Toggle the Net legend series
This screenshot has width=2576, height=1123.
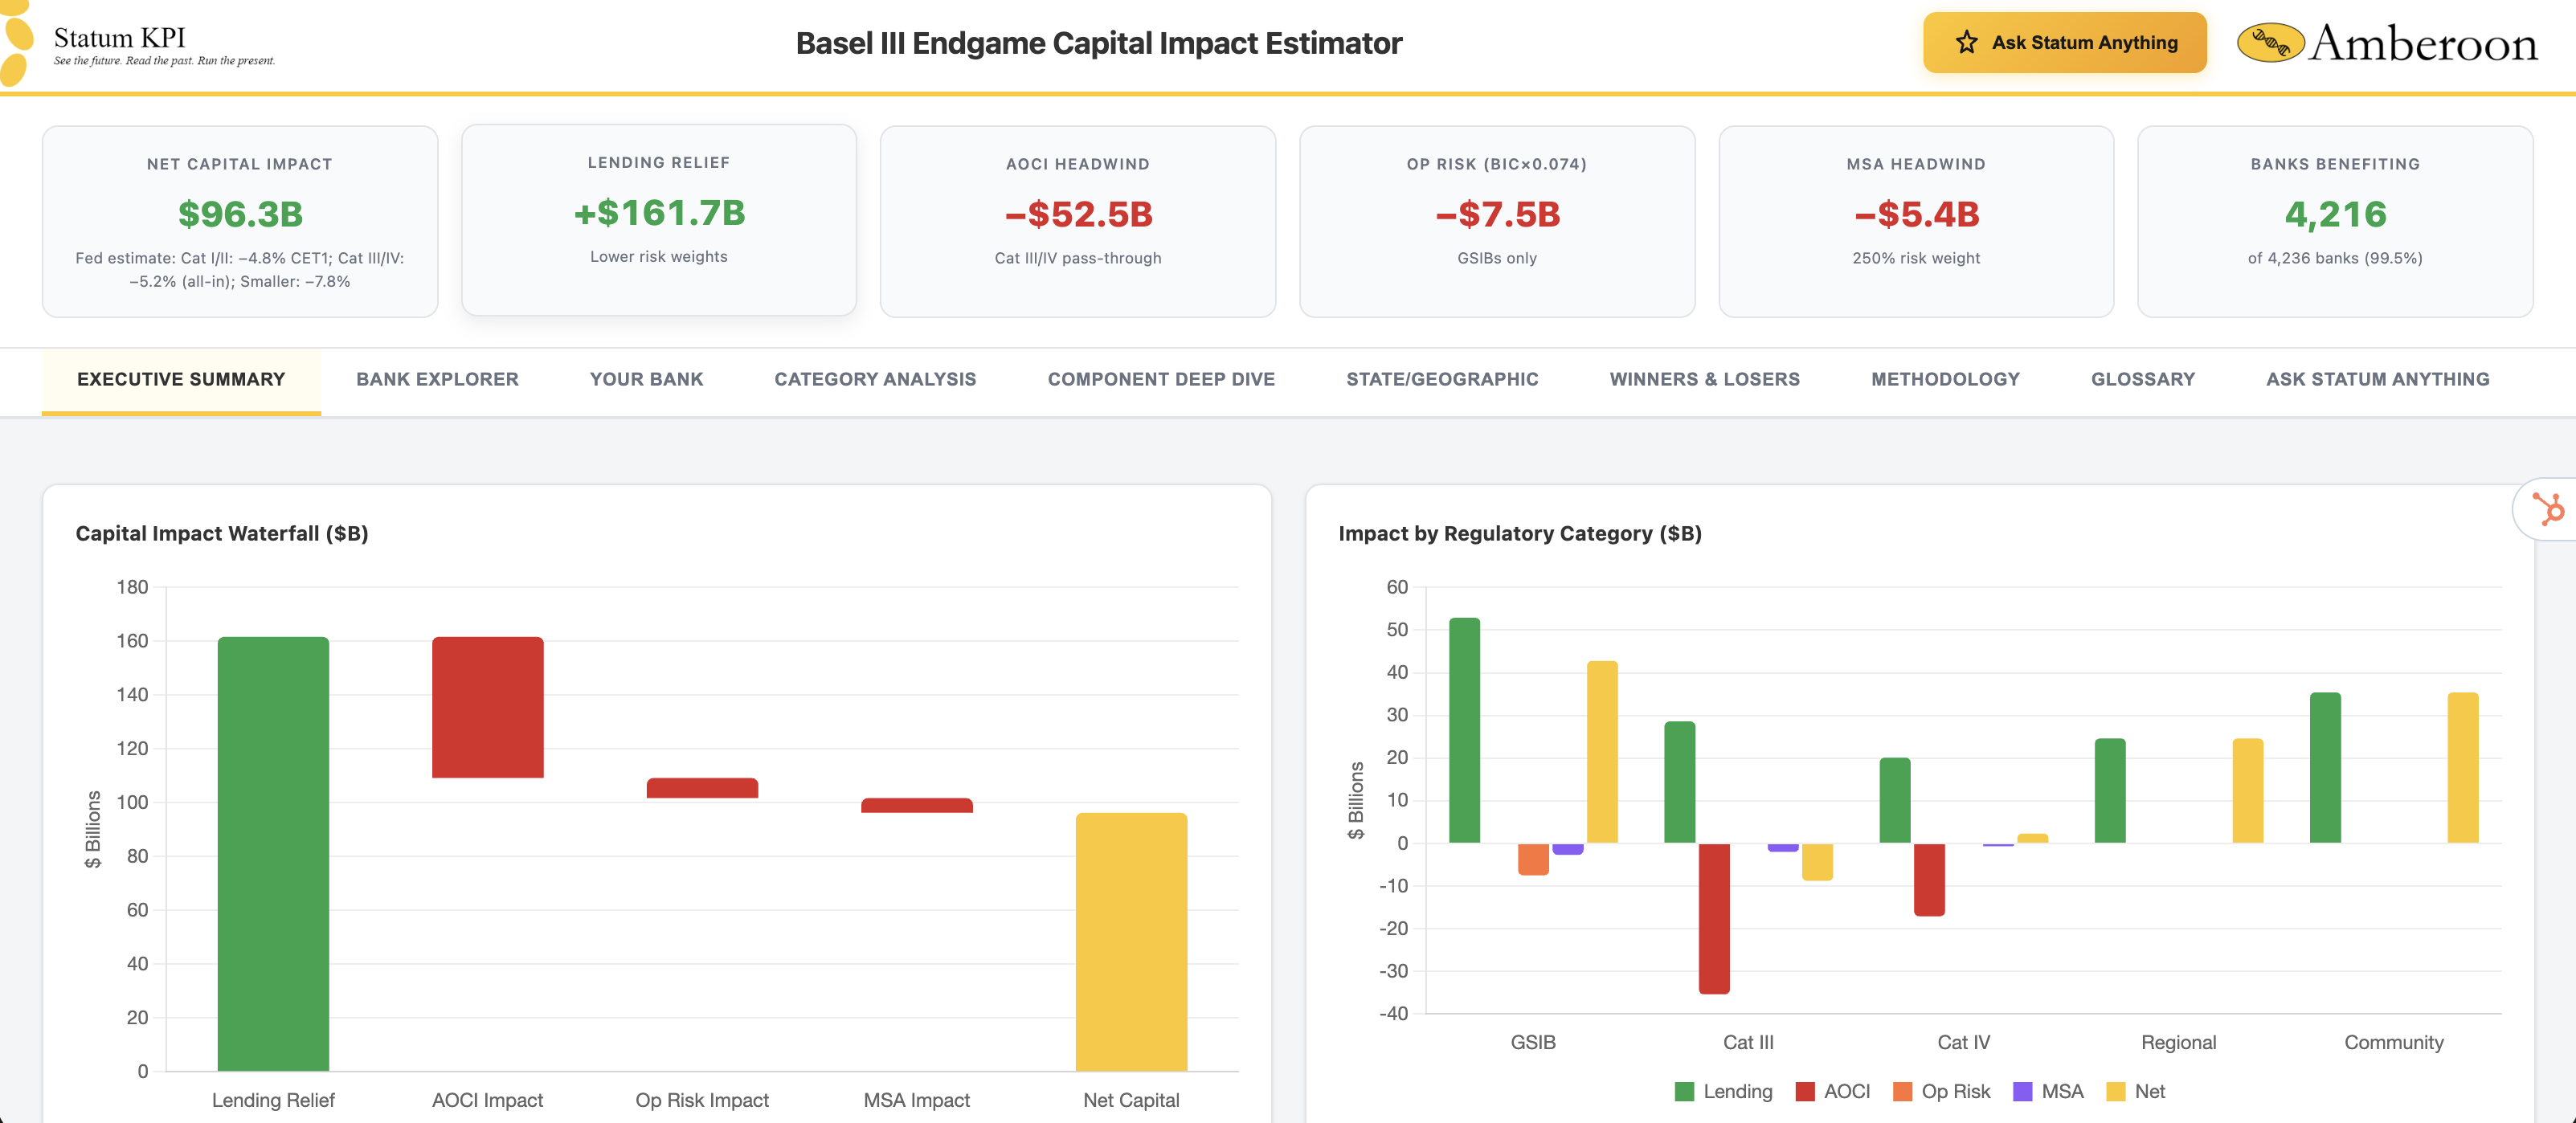(2135, 1091)
